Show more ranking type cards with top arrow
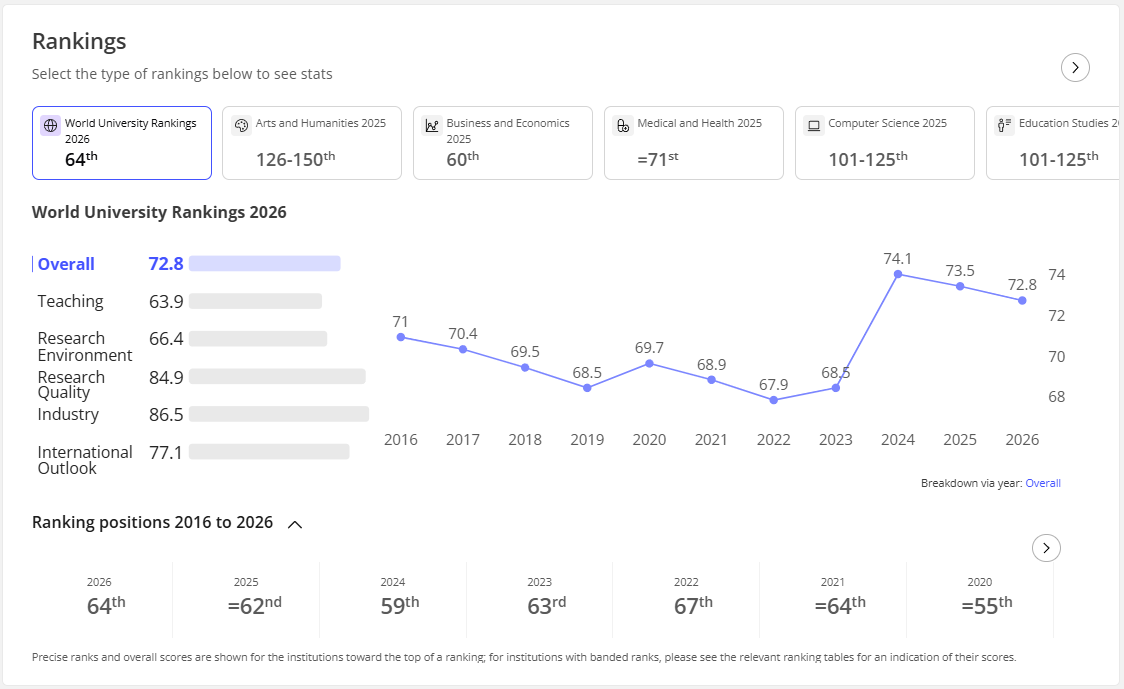 pyautogui.click(x=1075, y=67)
